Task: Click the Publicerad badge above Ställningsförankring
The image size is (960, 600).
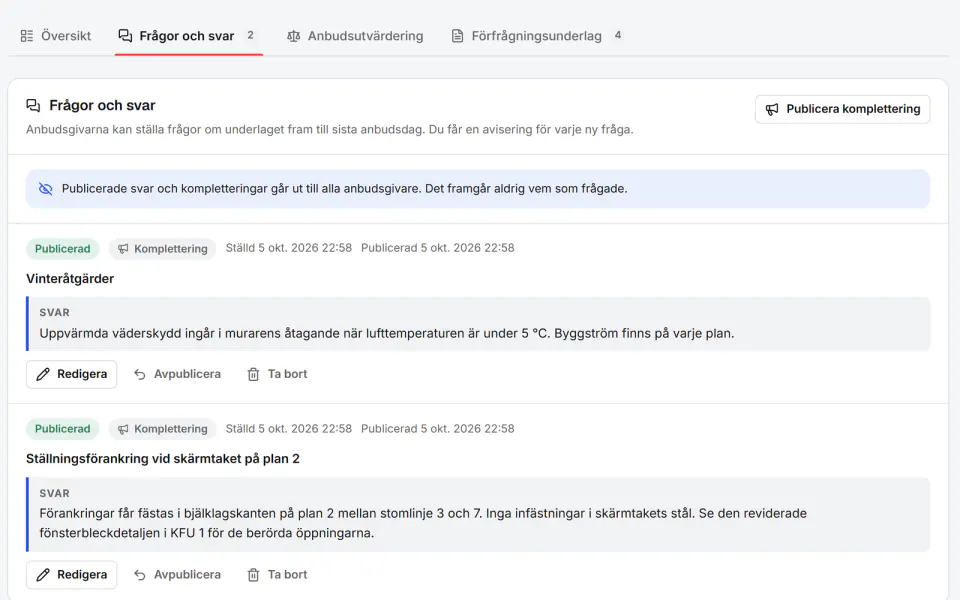Action: pyautogui.click(x=62, y=429)
